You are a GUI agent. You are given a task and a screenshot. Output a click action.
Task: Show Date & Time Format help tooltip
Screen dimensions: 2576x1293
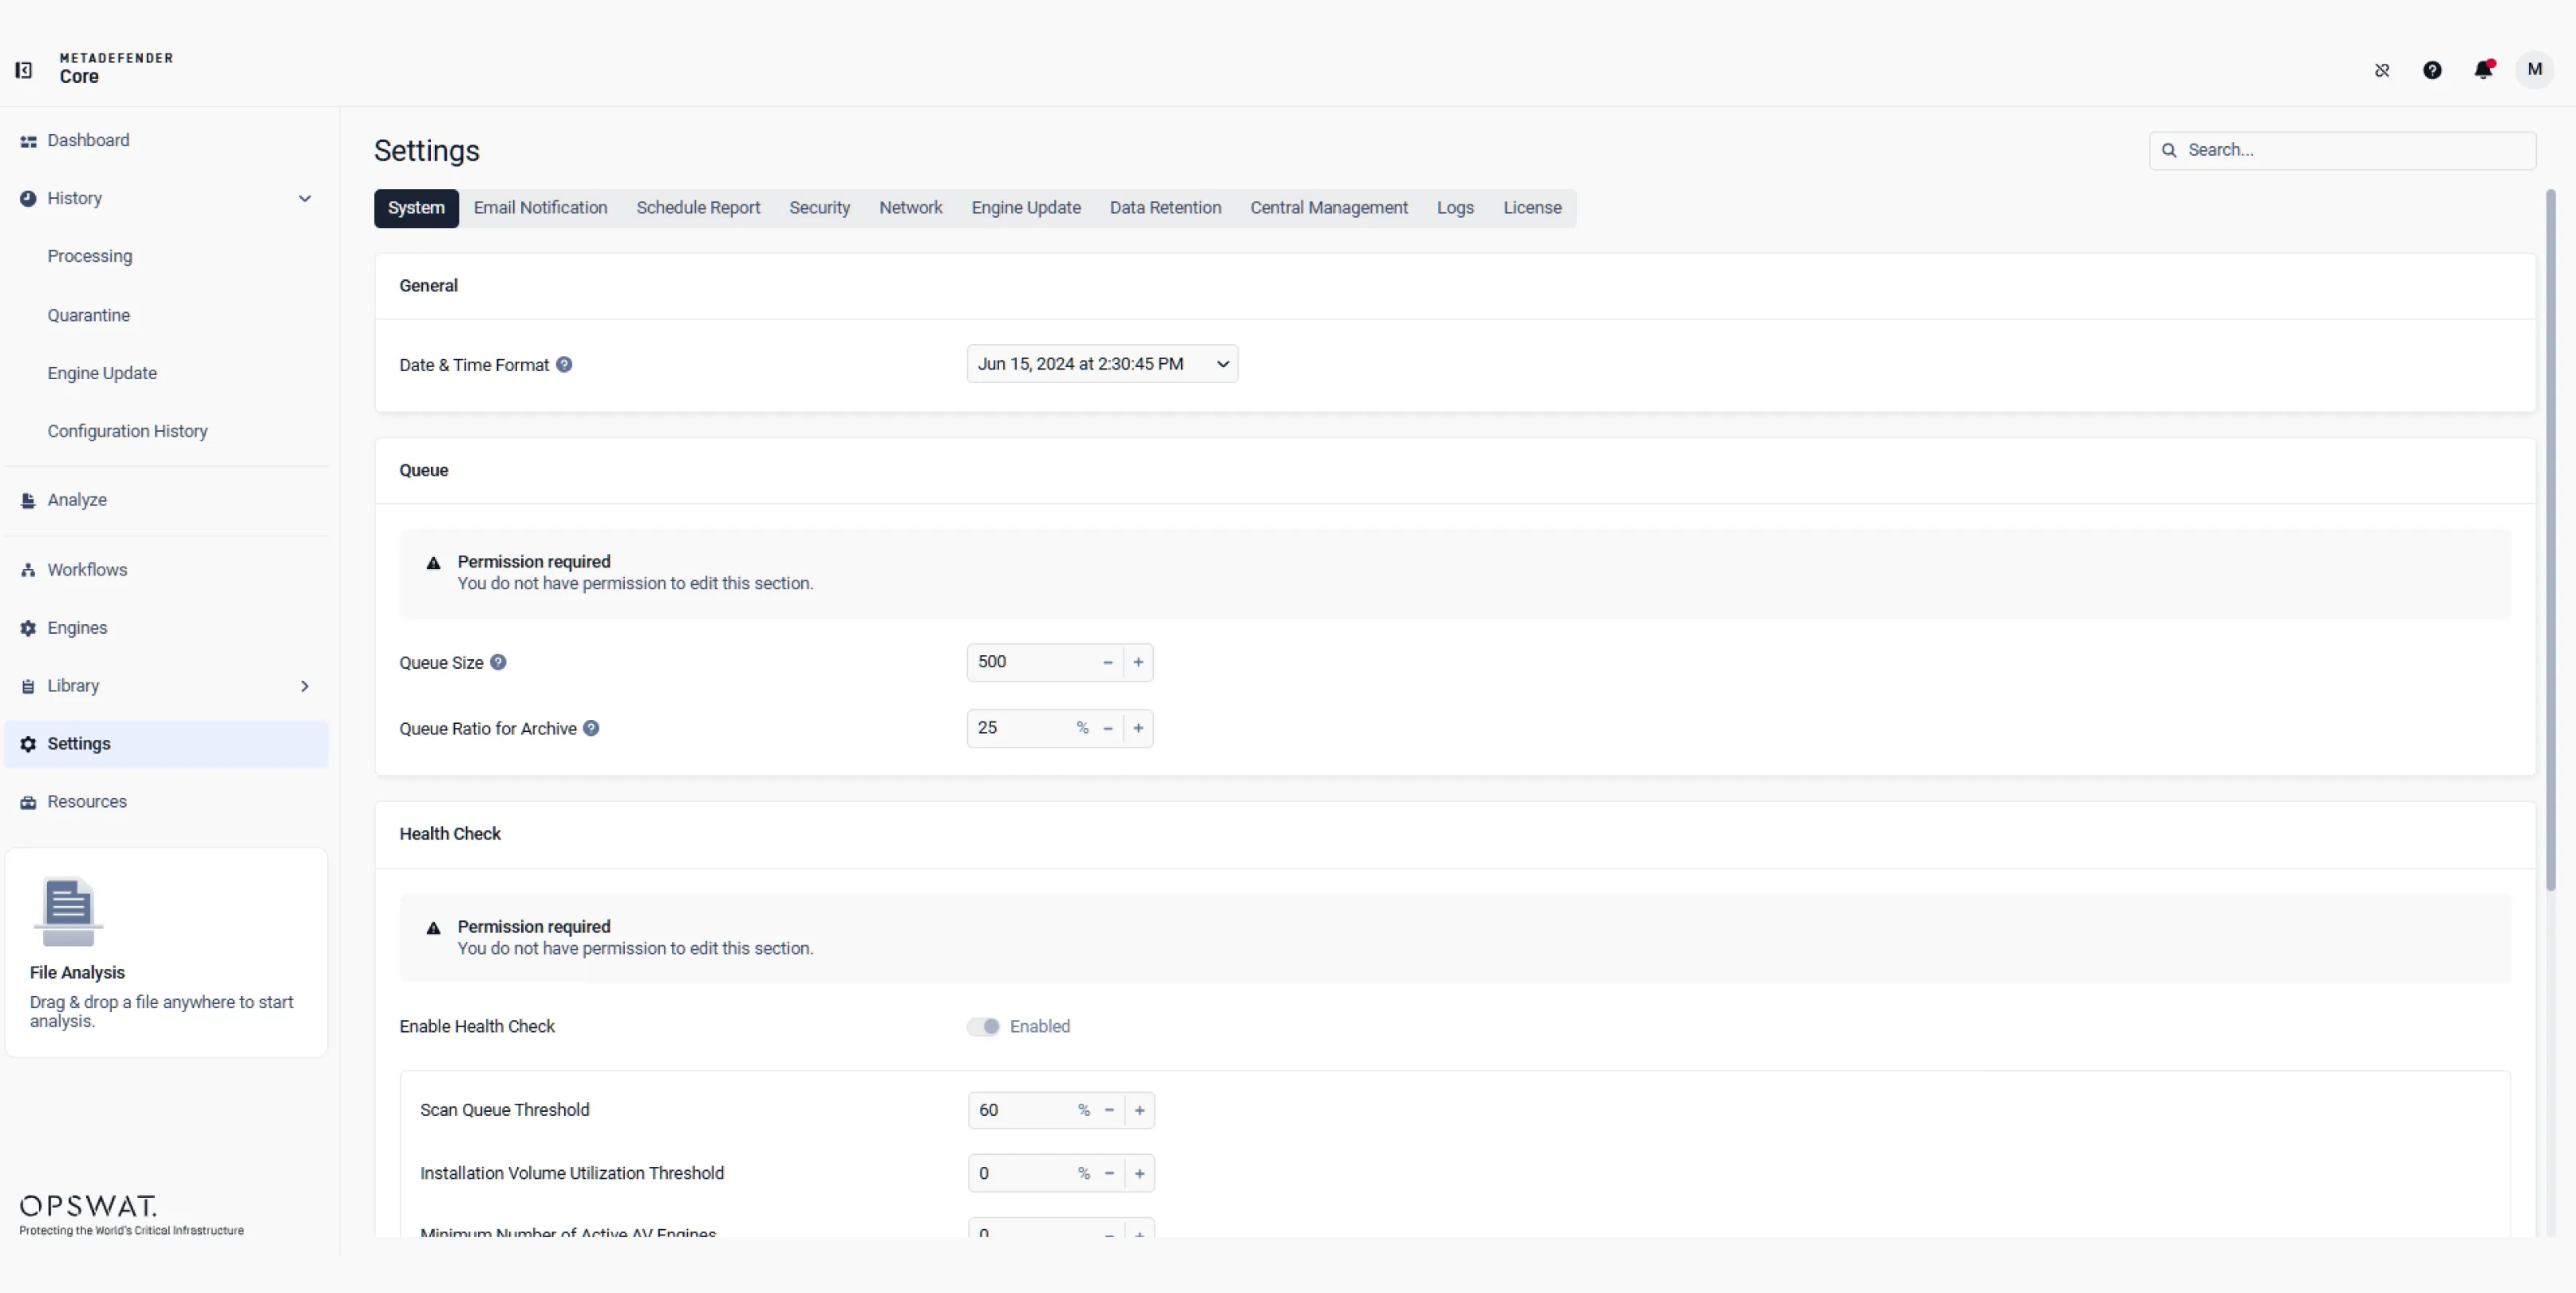tap(564, 365)
